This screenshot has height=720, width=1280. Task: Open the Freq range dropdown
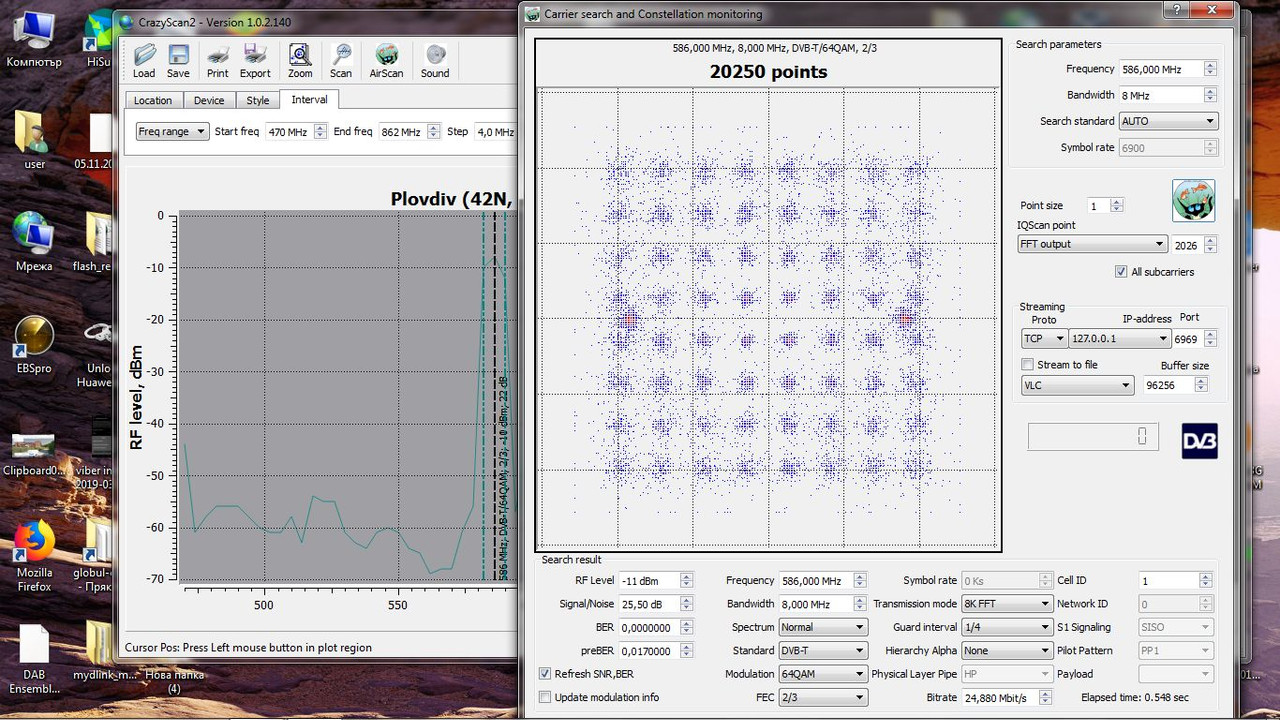click(x=172, y=132)
